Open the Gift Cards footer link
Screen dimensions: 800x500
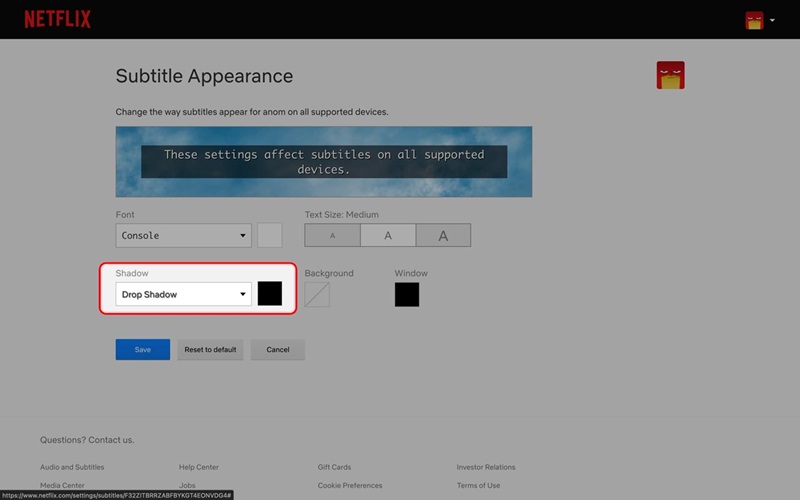(334, 467)
